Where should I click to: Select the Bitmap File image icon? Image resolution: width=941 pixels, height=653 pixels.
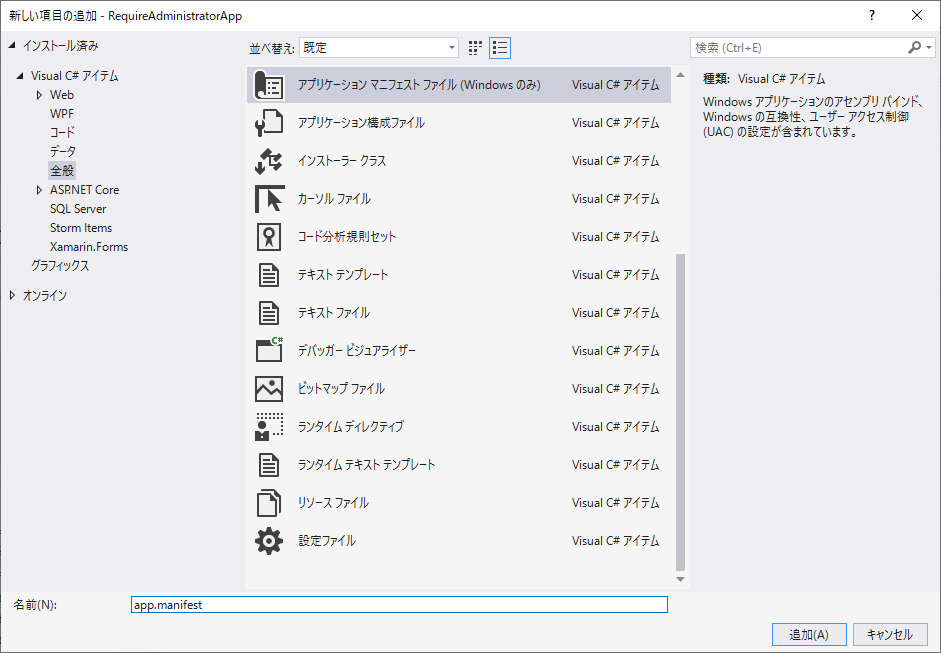pyautogui.click(x=269, y=389)
